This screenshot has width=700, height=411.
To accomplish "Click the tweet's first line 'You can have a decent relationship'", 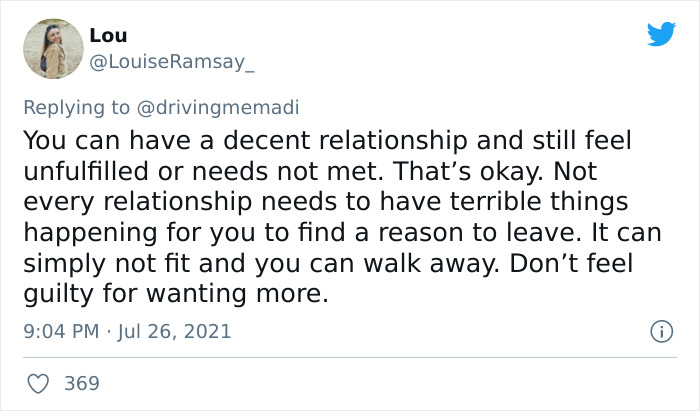I will (245, 141).
